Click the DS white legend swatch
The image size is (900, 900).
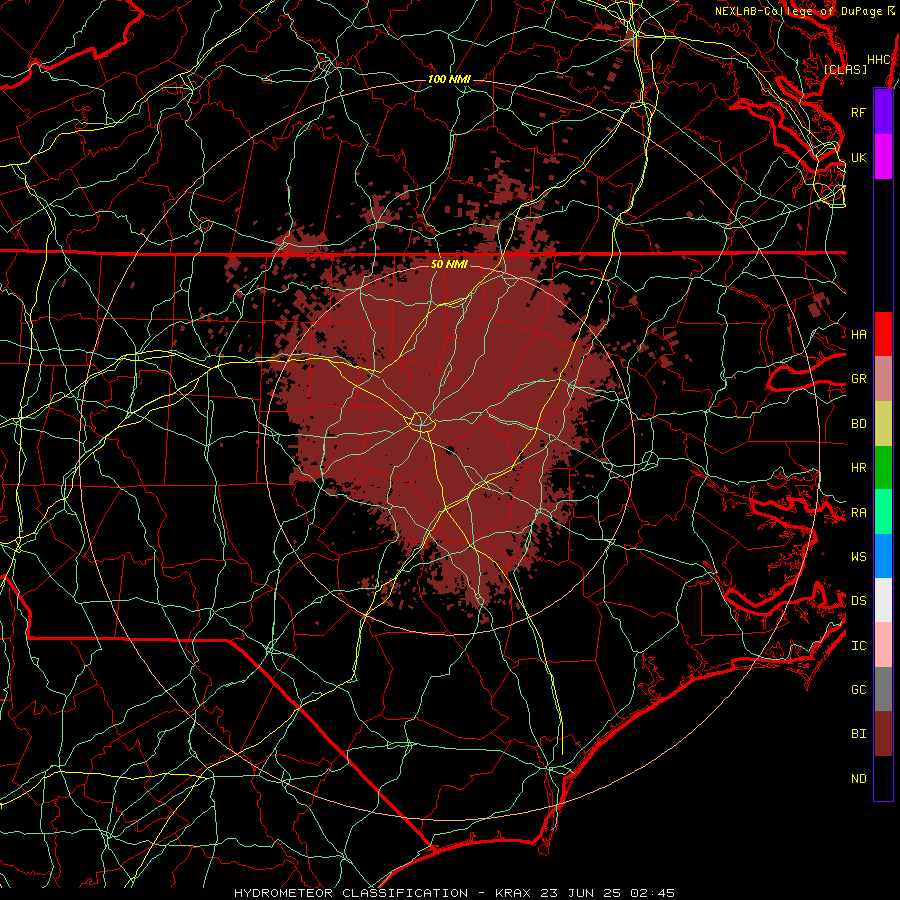(883, 600)
